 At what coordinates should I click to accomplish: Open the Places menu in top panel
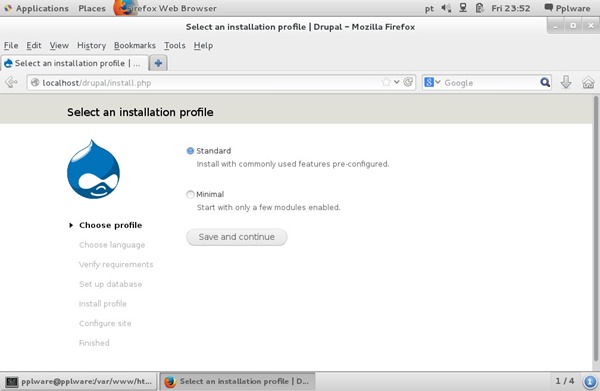(x=92, y=8)
